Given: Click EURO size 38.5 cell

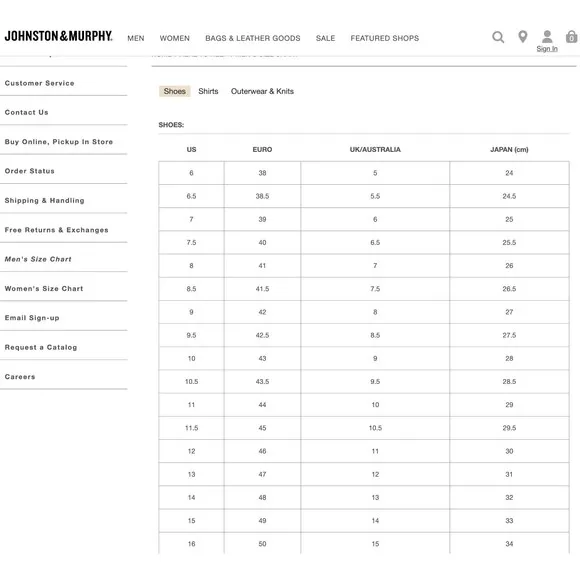Looking at the screenshot, I should 262,196.
